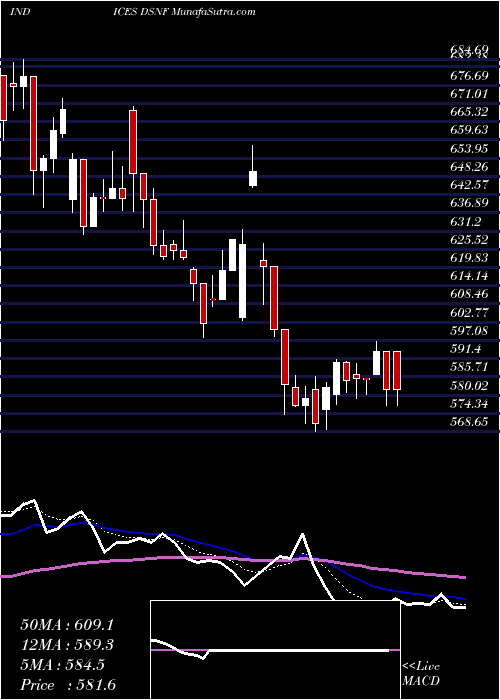Click the isolated white candlestick near 648
Viewport: 500px width, 700px height.
[253, 178]
